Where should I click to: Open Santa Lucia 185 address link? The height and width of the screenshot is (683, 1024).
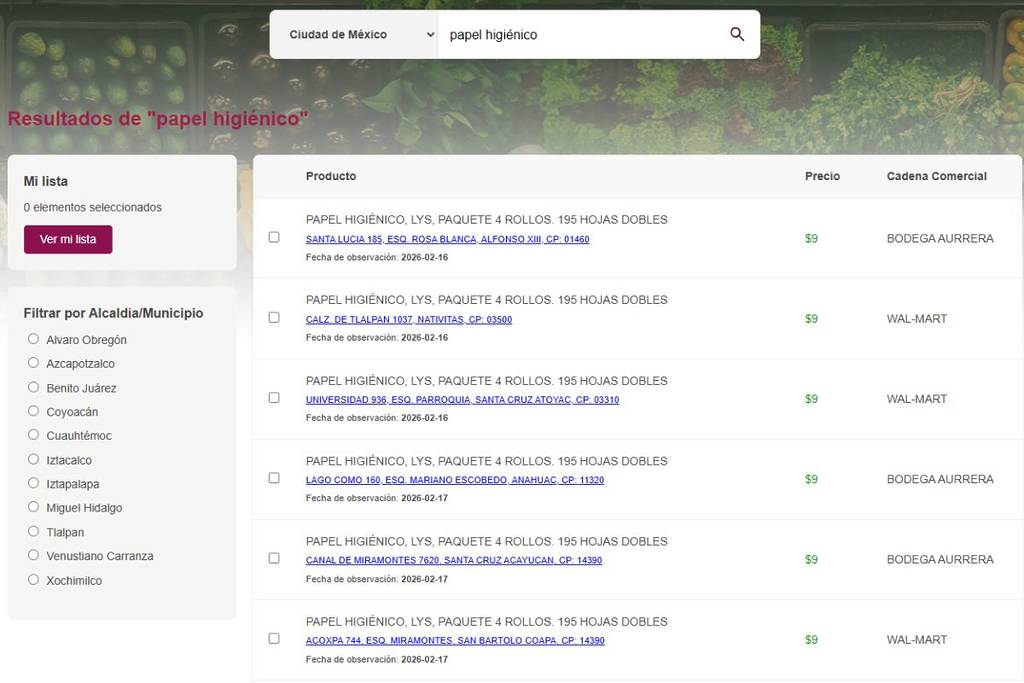pyautogui.click(x=447, y=240)
